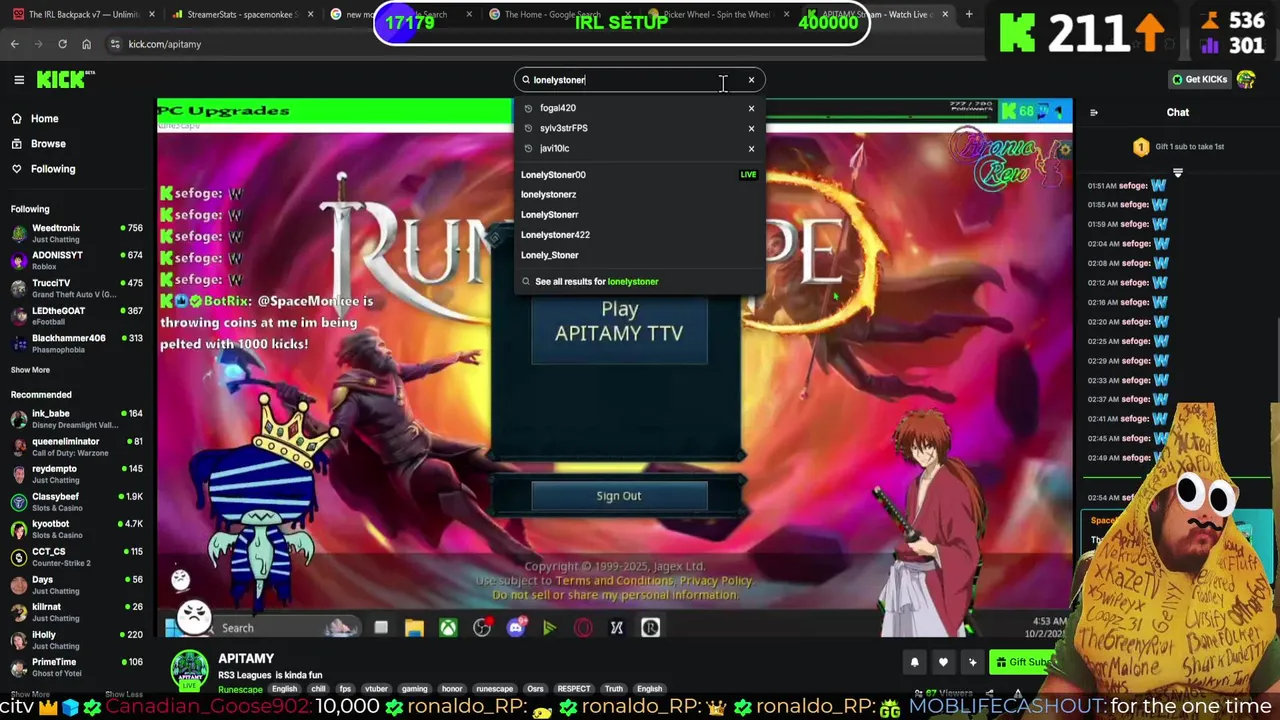Toggle stream notifications bell
Screen dimensions: 1280x720
914,662
